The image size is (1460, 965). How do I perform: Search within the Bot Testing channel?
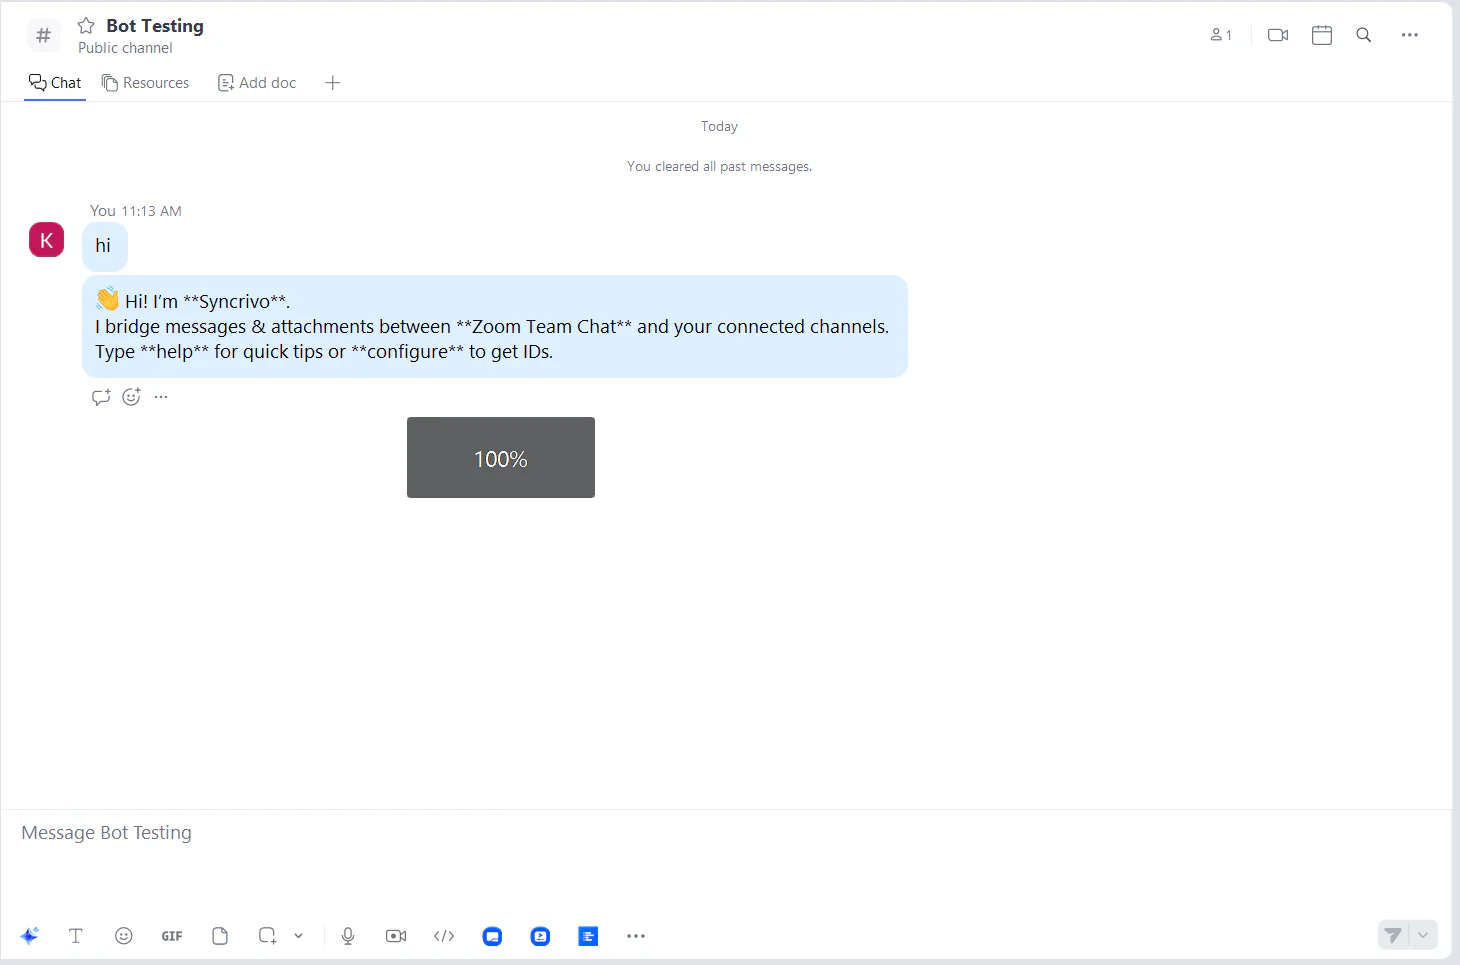(x=1363, y=35)
